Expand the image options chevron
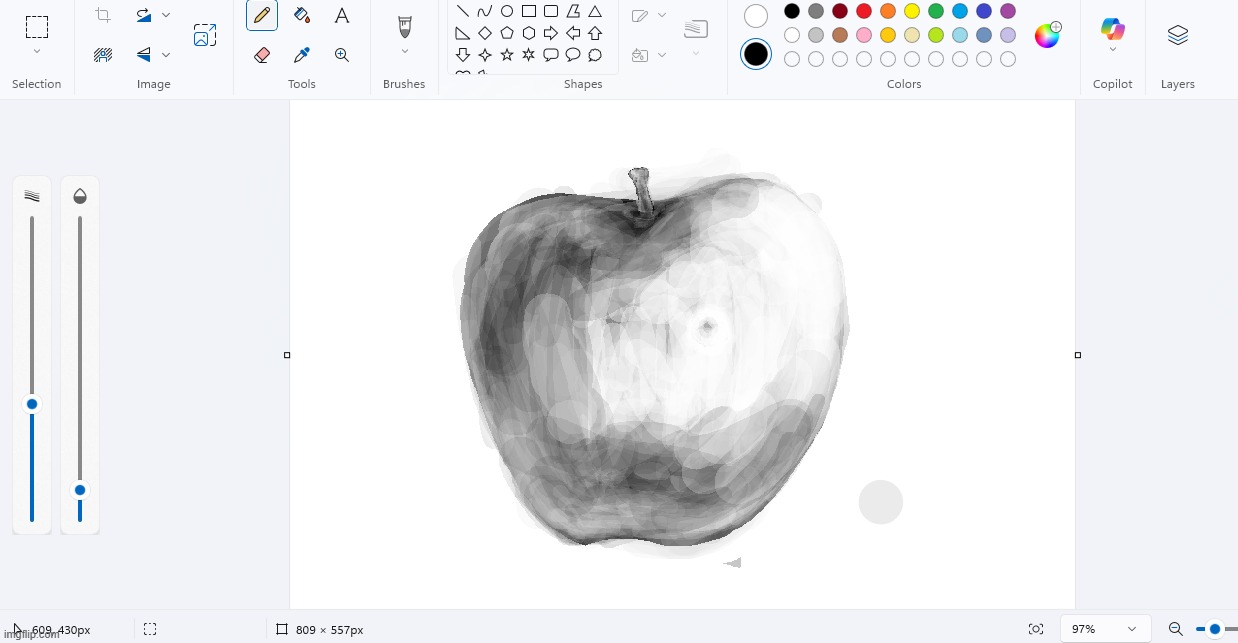Image resolution: width=1238 pixels, height=643 pixels. (166, 55)
